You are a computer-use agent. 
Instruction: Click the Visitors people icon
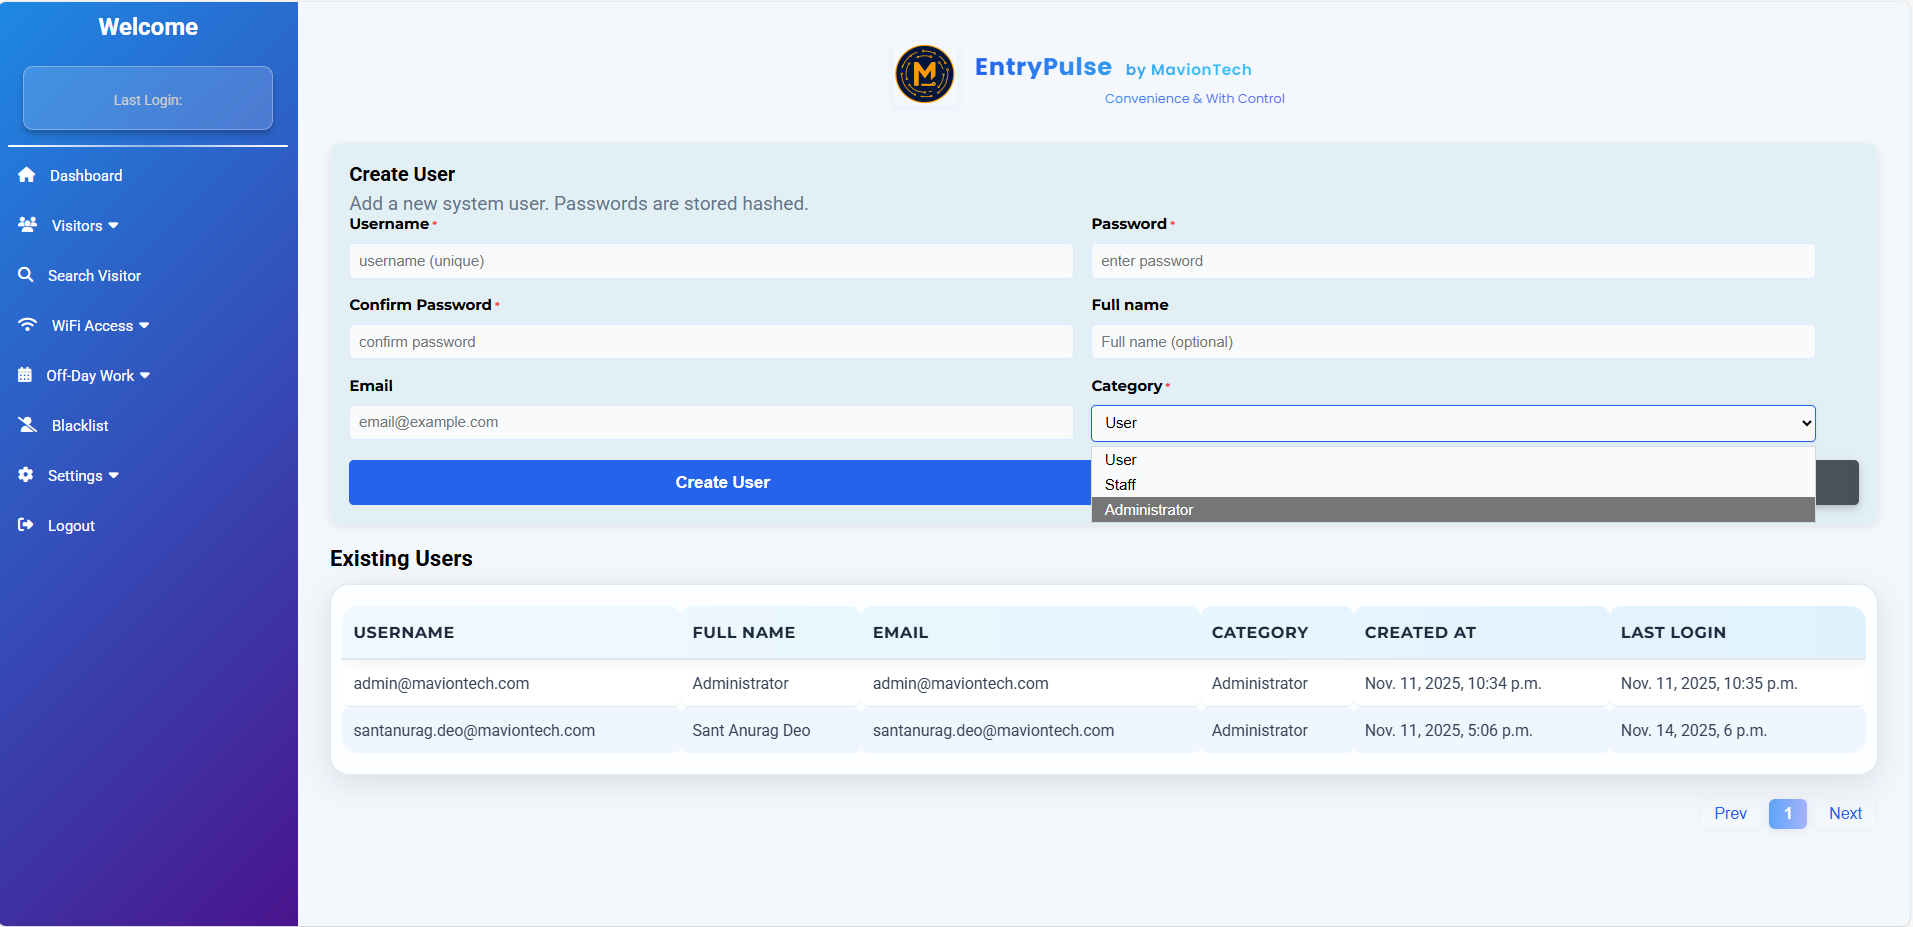28,225
